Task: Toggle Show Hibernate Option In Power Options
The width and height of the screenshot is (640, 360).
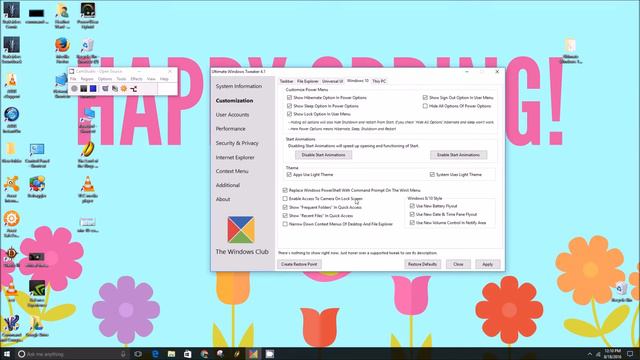Action: 289,98
